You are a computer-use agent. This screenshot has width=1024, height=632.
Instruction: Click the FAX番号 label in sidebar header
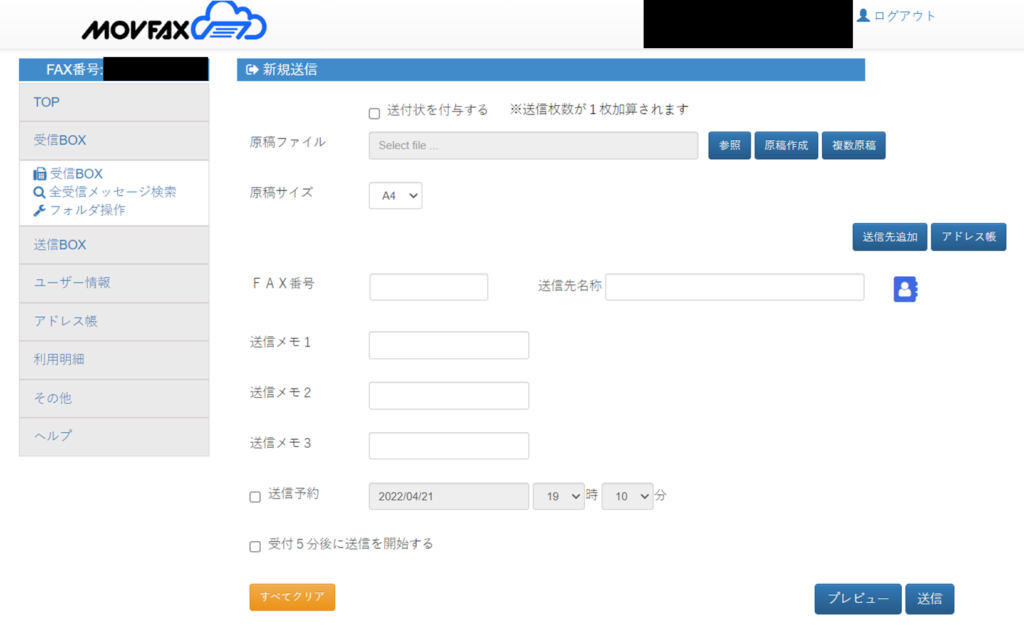click(x=74, y=69)
